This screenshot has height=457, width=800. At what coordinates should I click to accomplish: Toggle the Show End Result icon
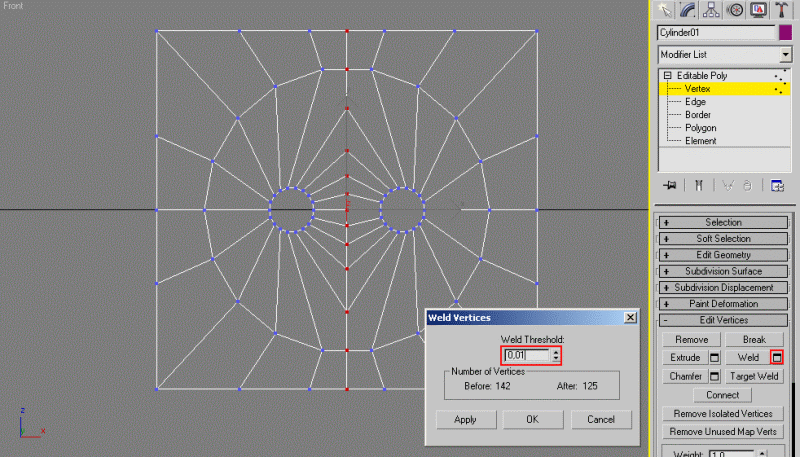point(698,186)
